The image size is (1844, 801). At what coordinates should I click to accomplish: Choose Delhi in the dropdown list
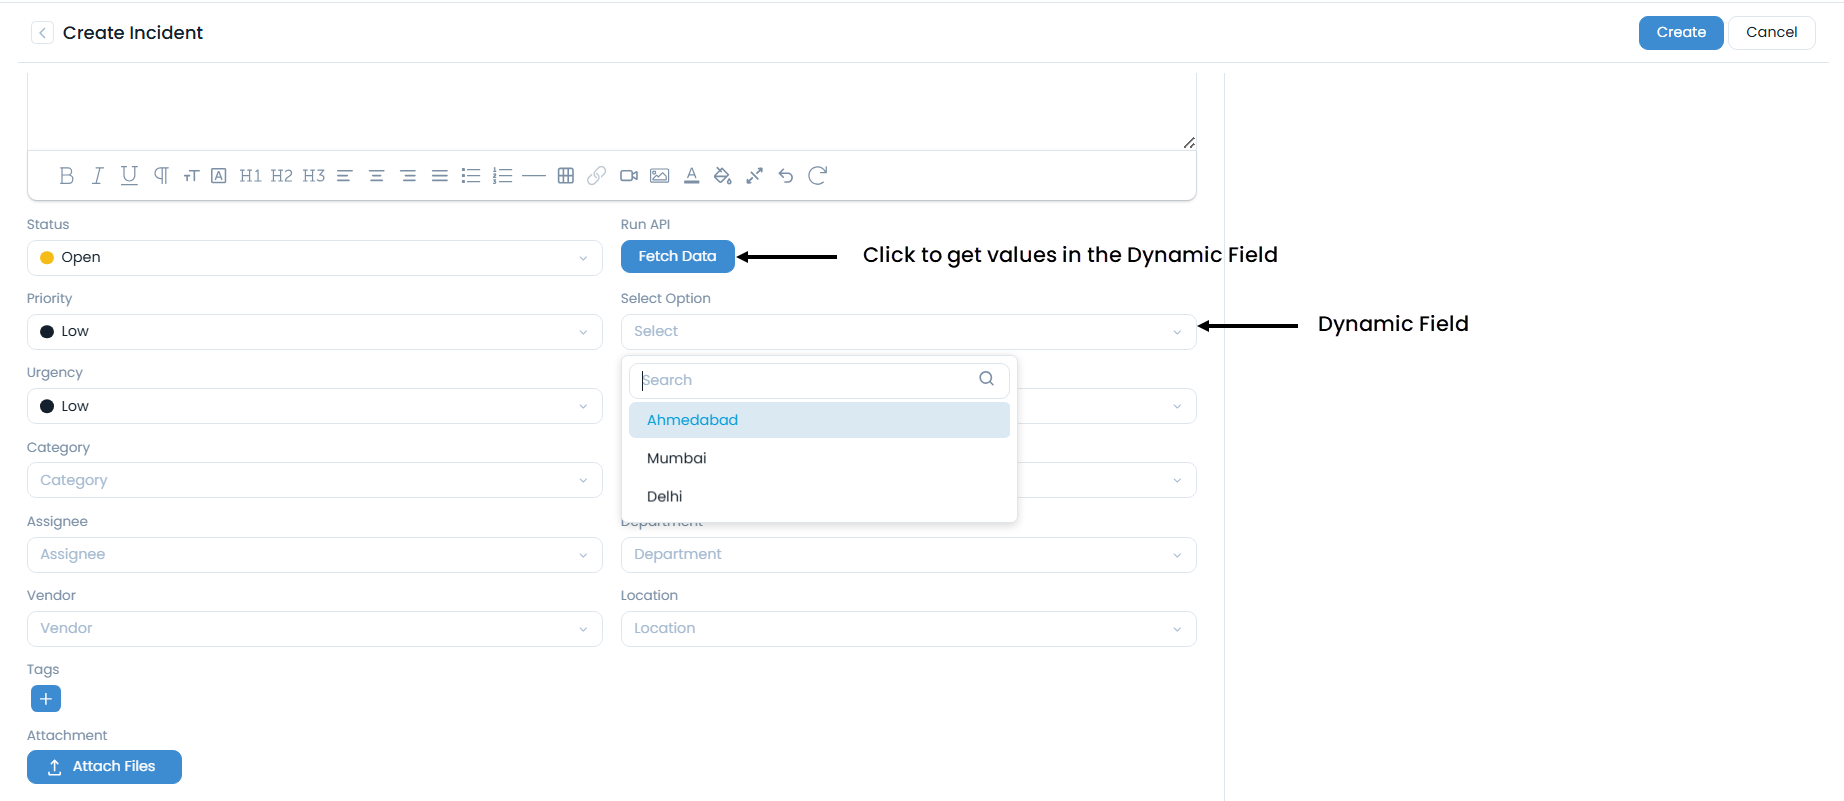[665, 496]
